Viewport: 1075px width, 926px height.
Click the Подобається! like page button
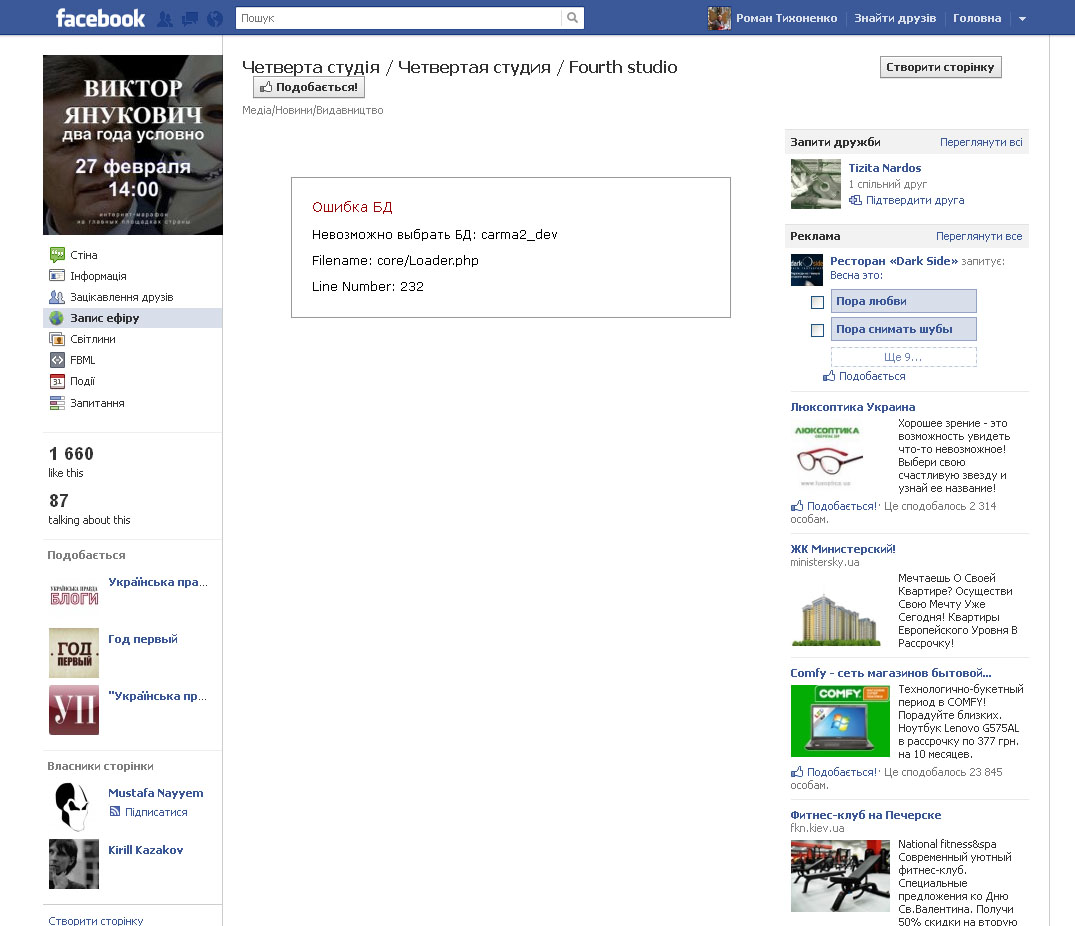(x=309, y=87)
